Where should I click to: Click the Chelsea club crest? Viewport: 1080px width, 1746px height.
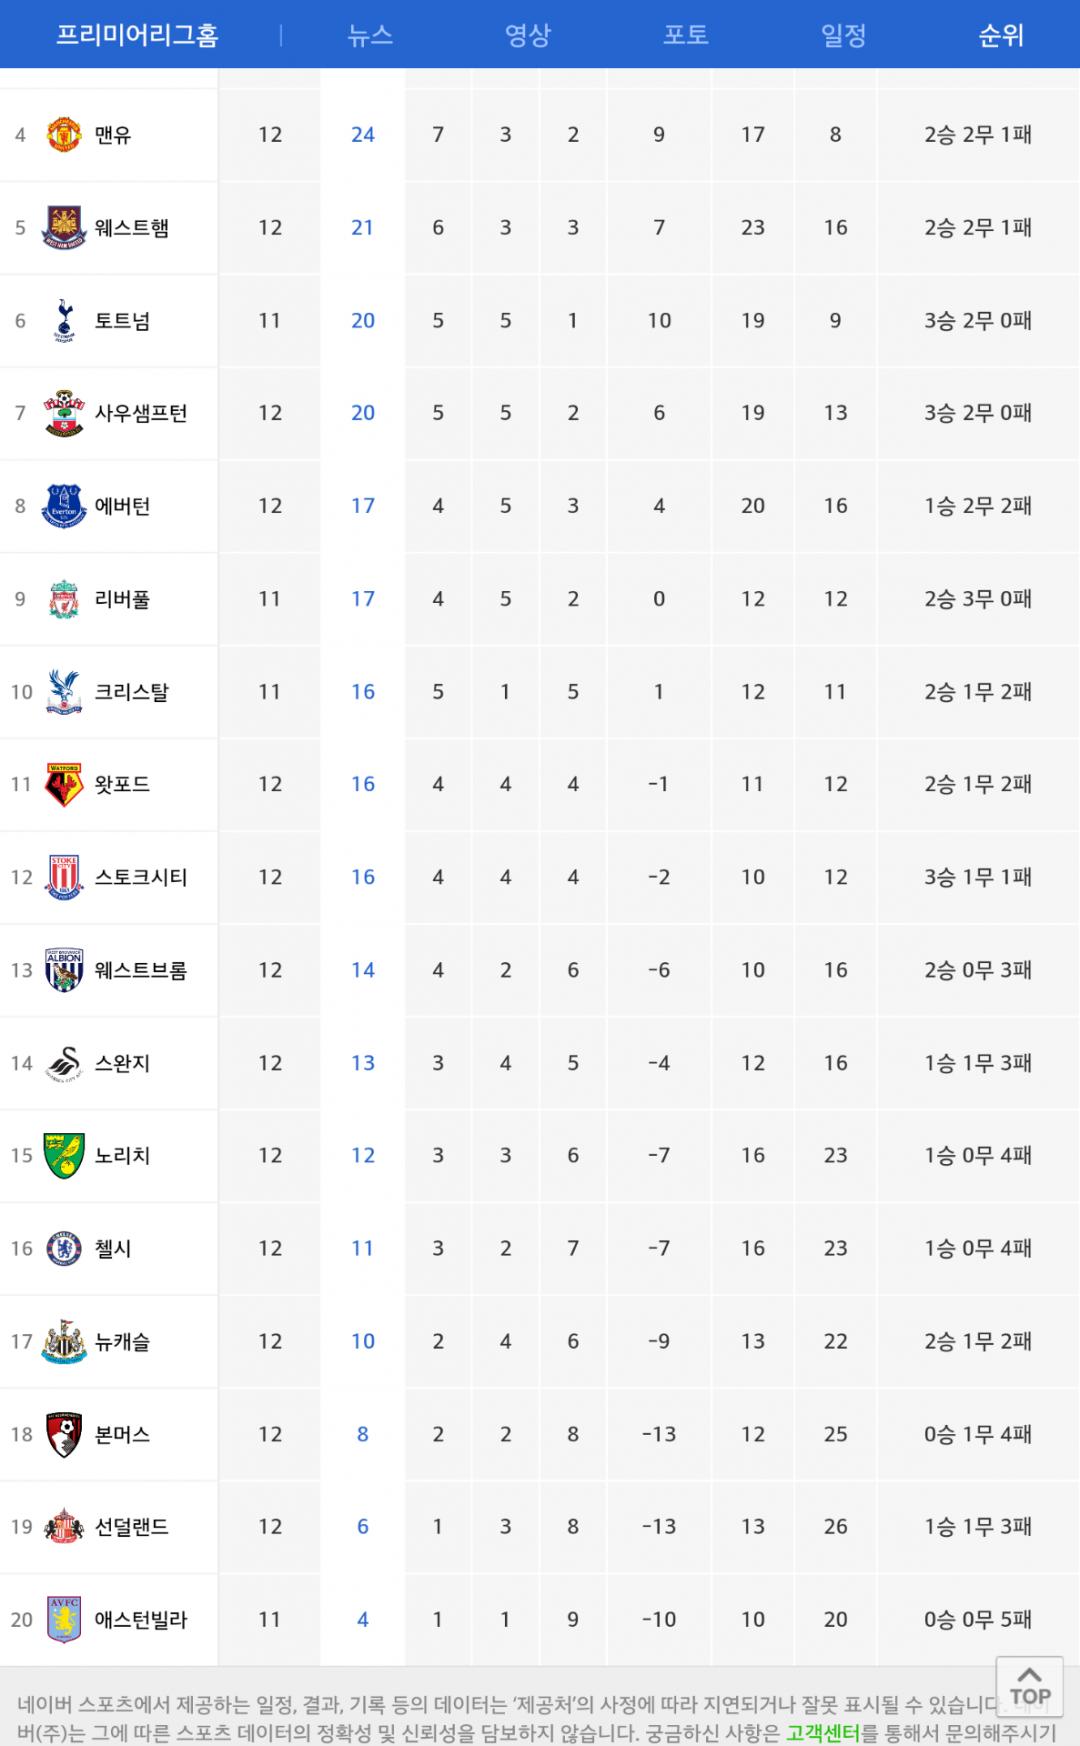tap(64, 1249)
